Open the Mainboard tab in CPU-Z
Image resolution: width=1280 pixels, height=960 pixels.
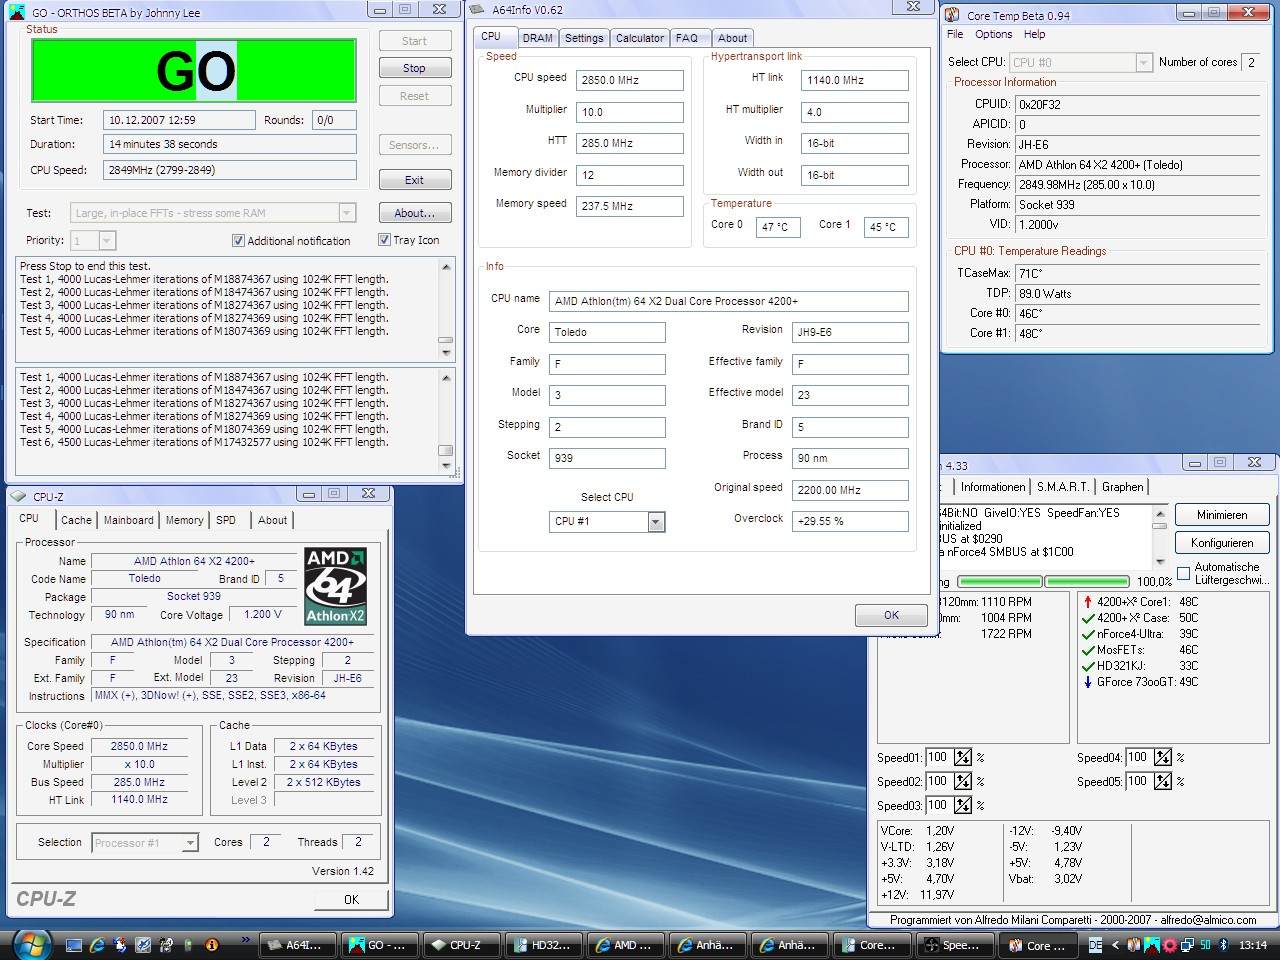(x=129, y=520)
